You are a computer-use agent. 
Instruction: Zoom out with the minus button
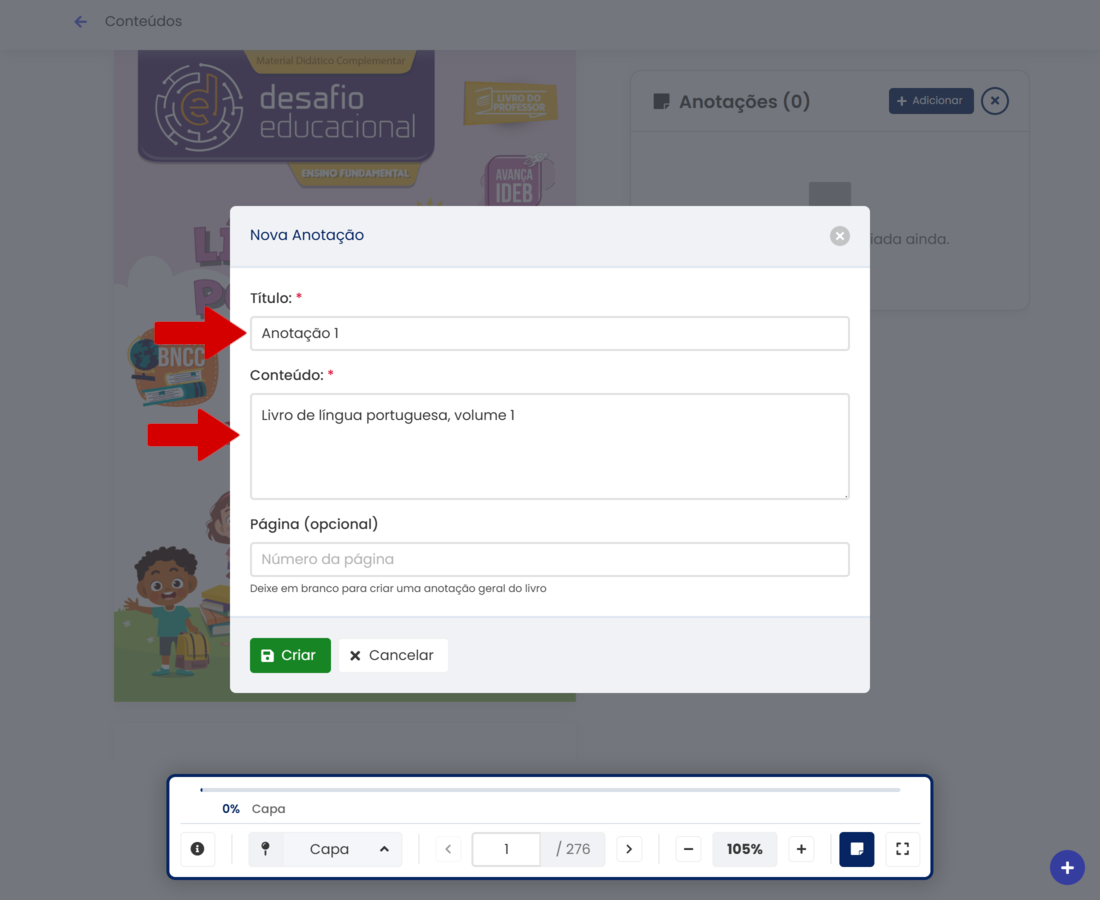point(688,849)
